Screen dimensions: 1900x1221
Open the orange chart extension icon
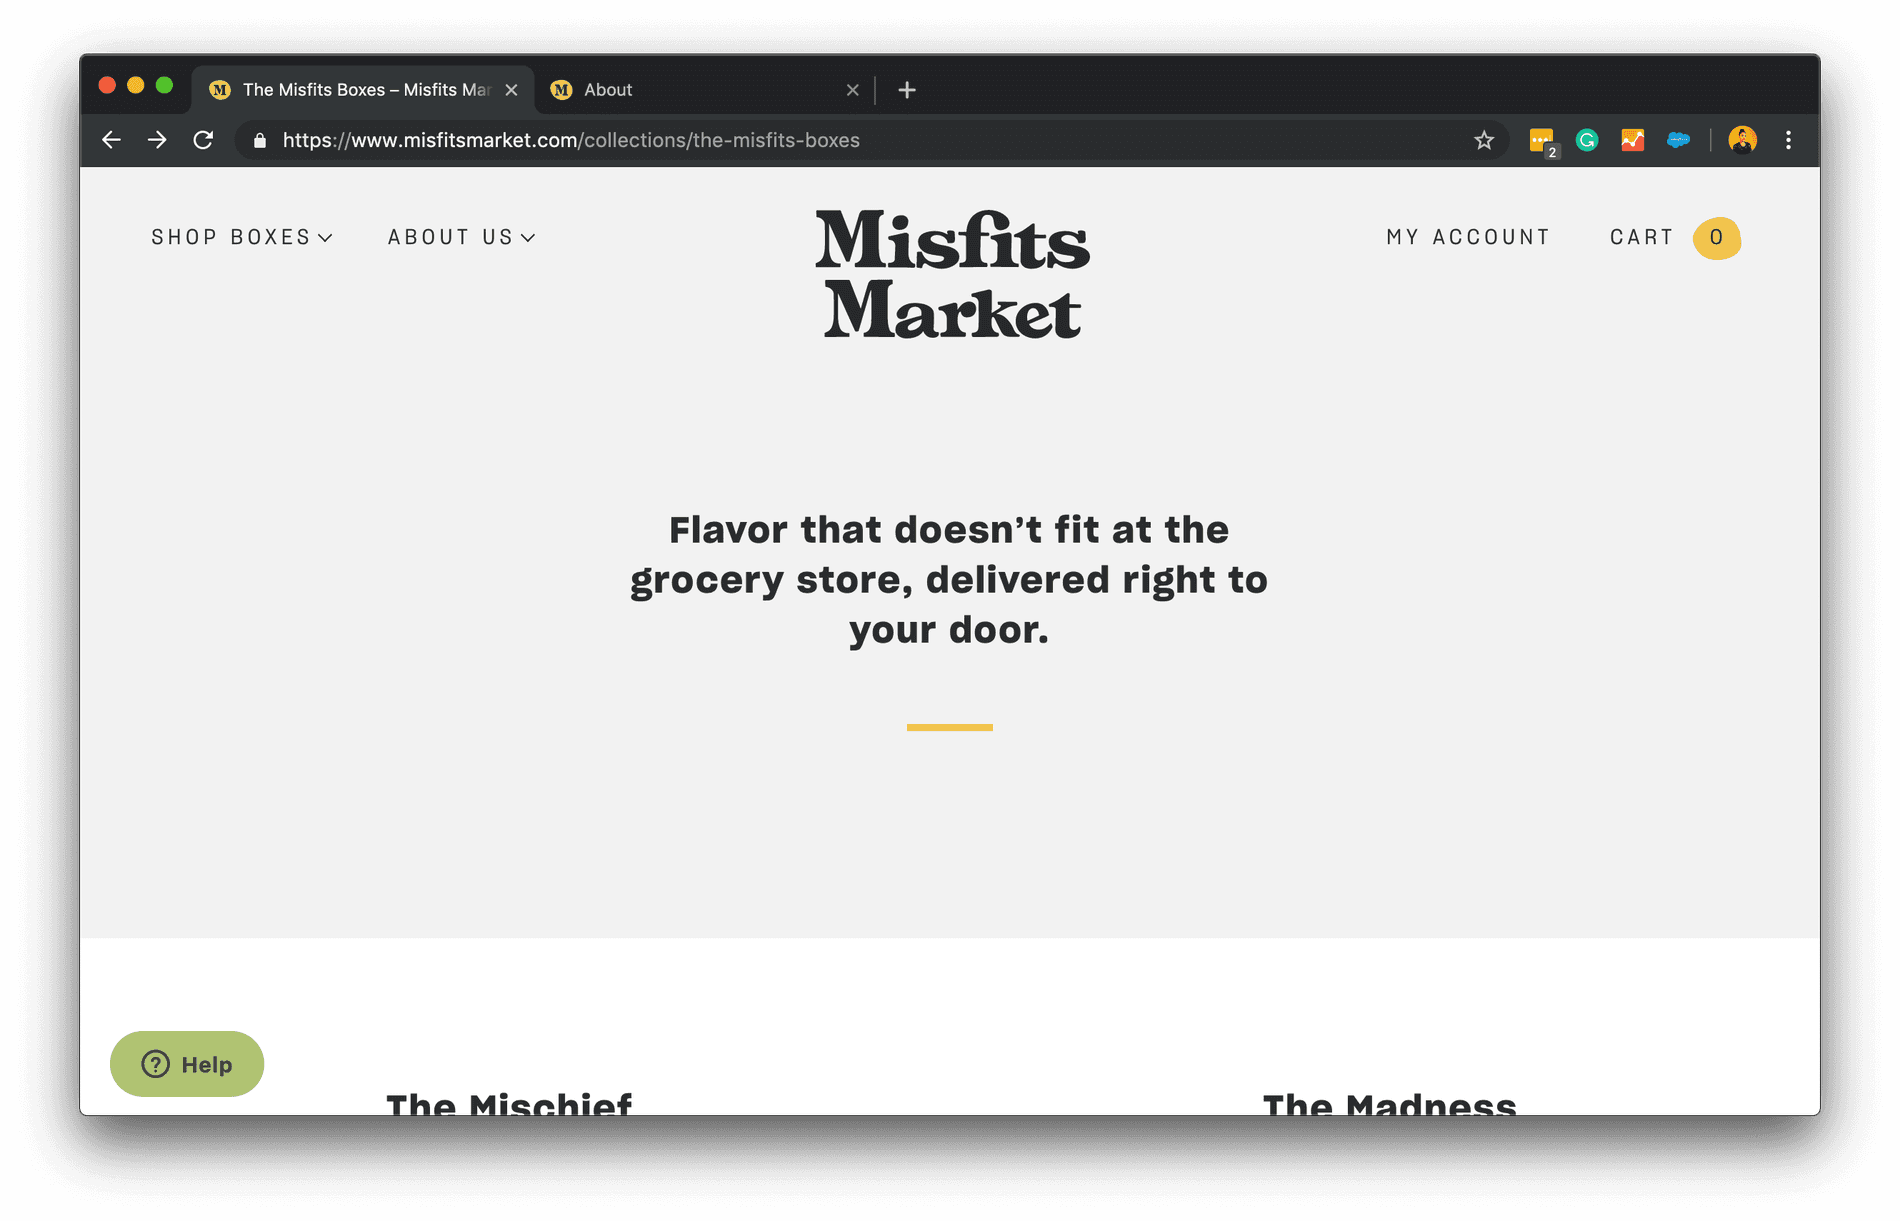[1633, 140]
